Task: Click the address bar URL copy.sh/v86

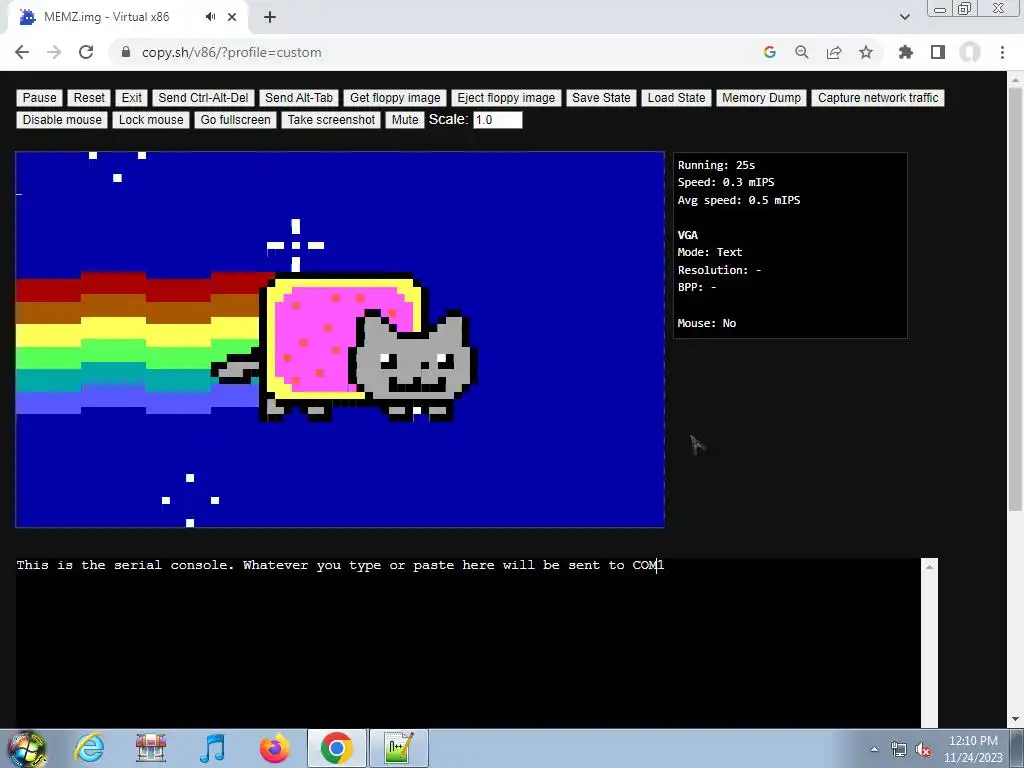Action: point(231,52)
